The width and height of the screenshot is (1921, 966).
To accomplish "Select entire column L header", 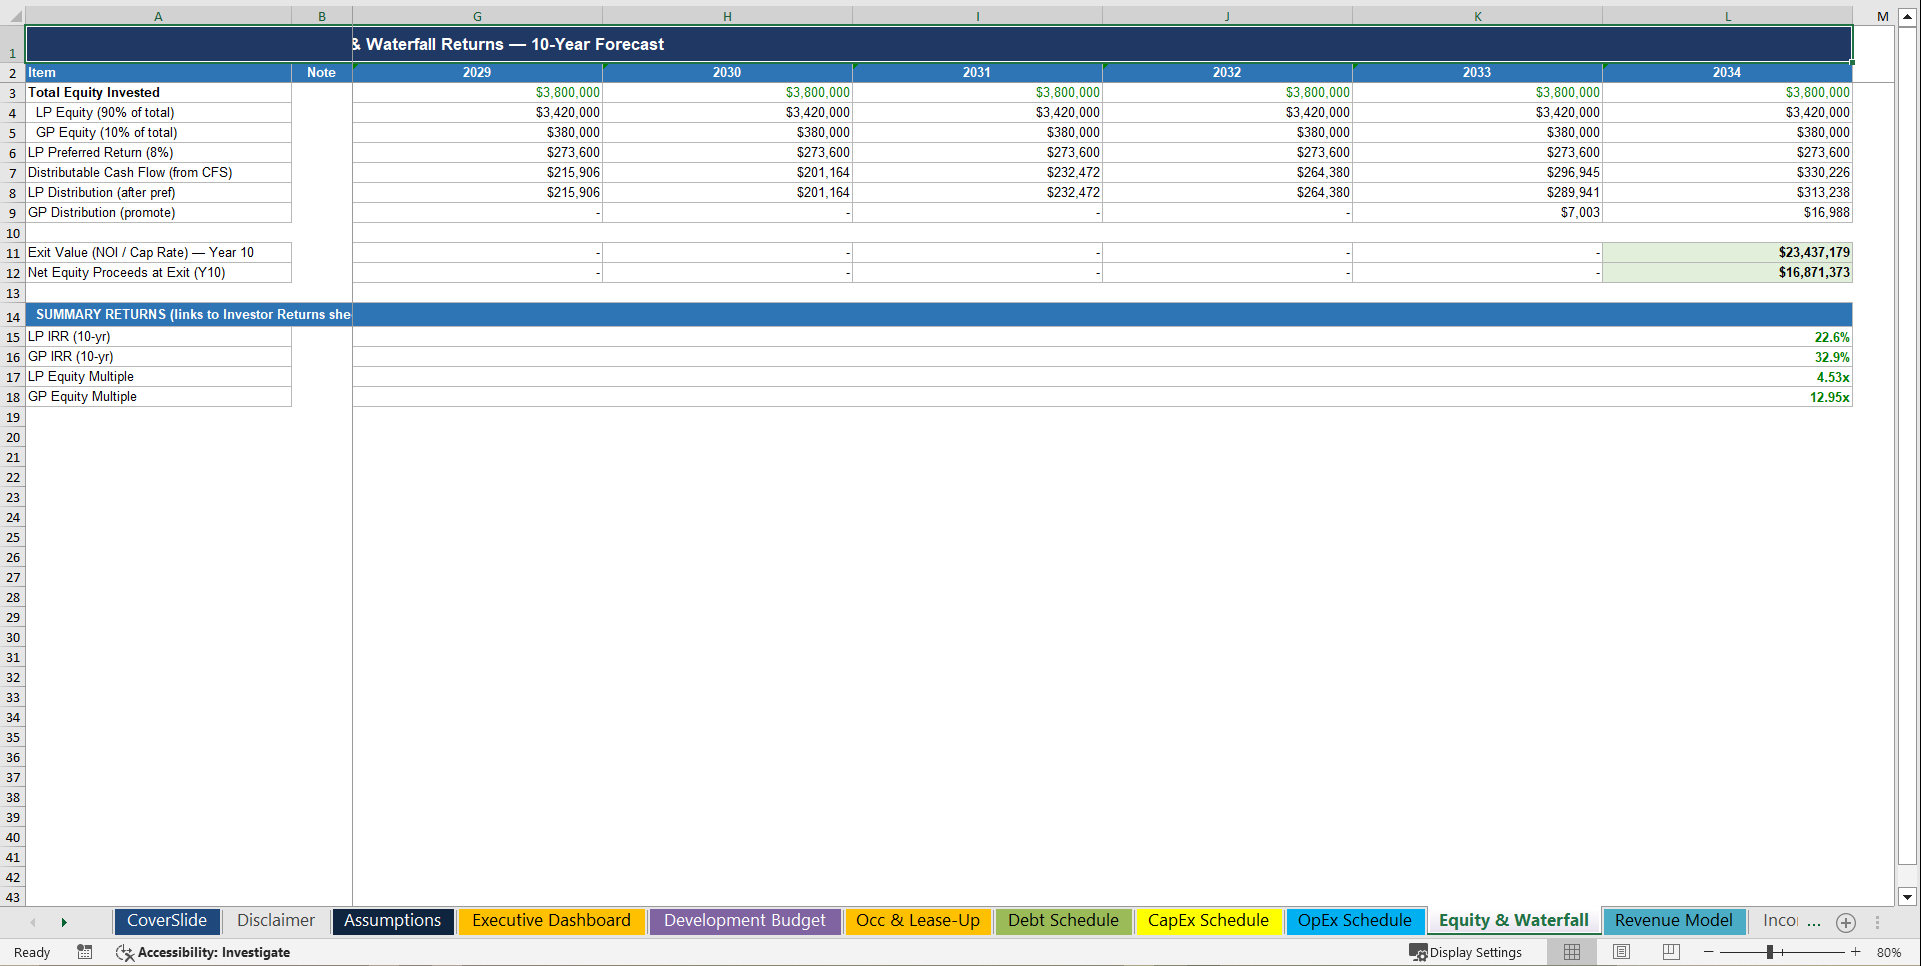I will 1727,16.
